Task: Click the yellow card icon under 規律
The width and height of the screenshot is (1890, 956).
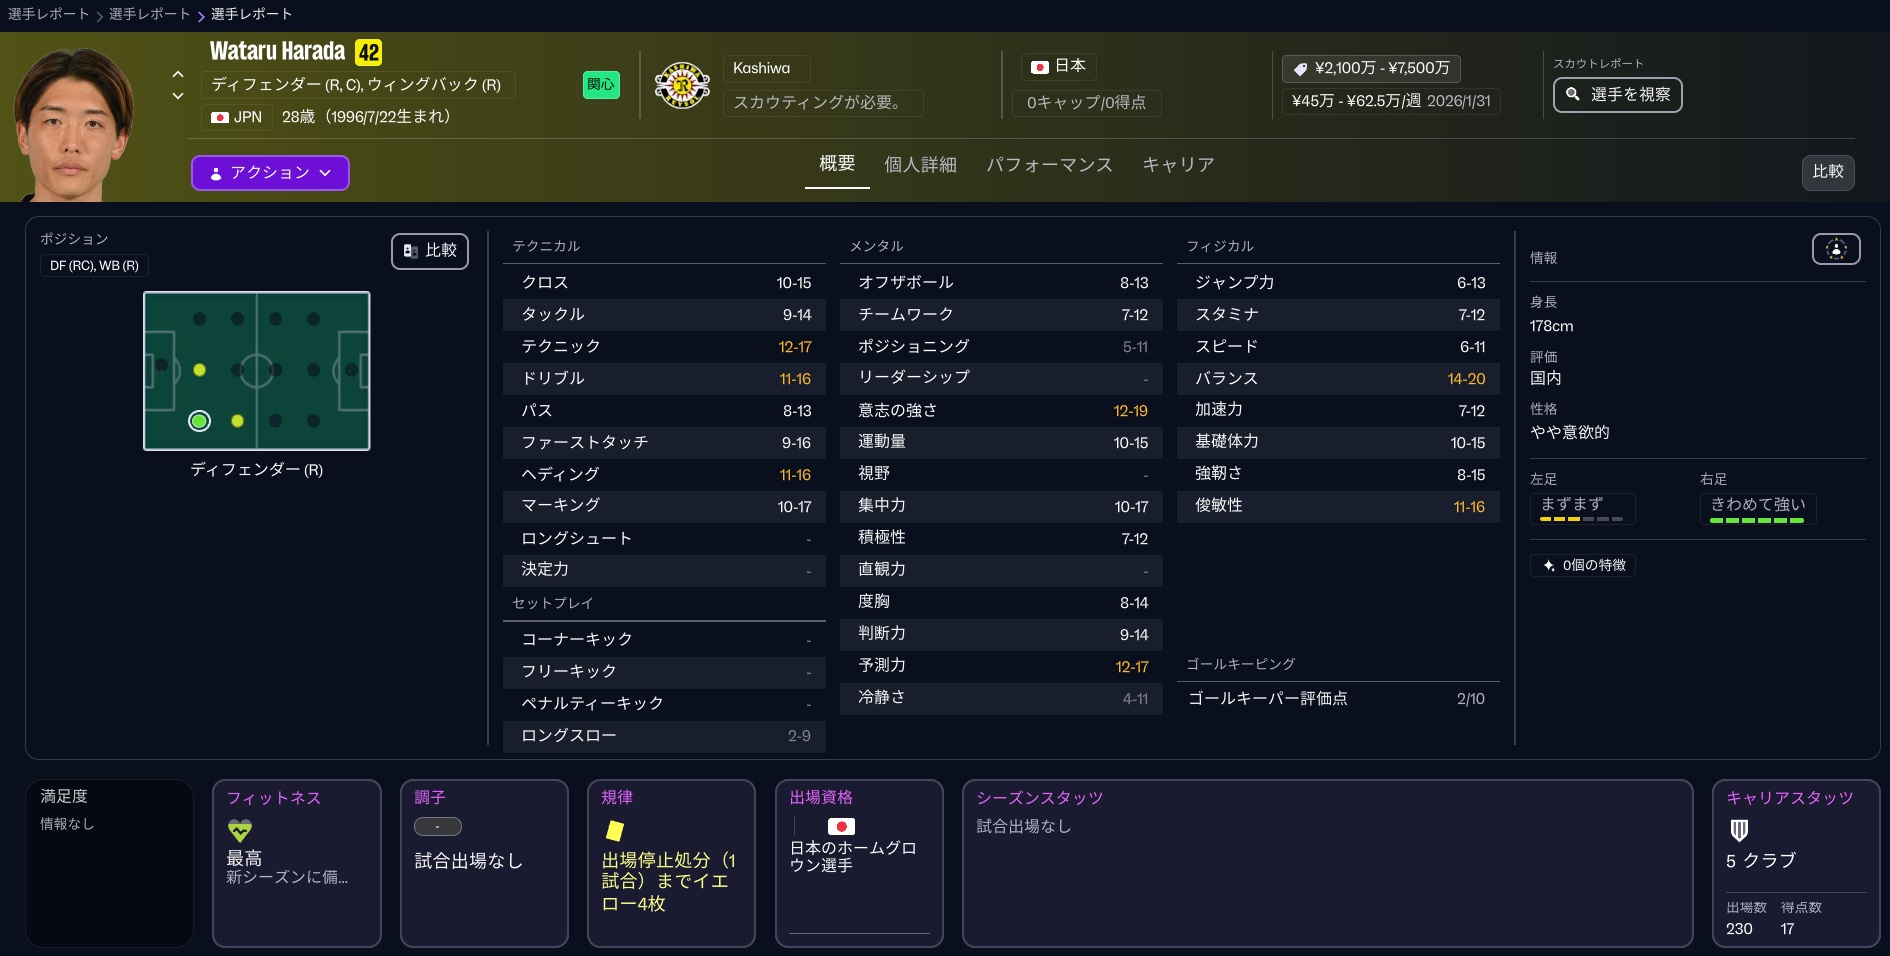Action: point(615,830)
